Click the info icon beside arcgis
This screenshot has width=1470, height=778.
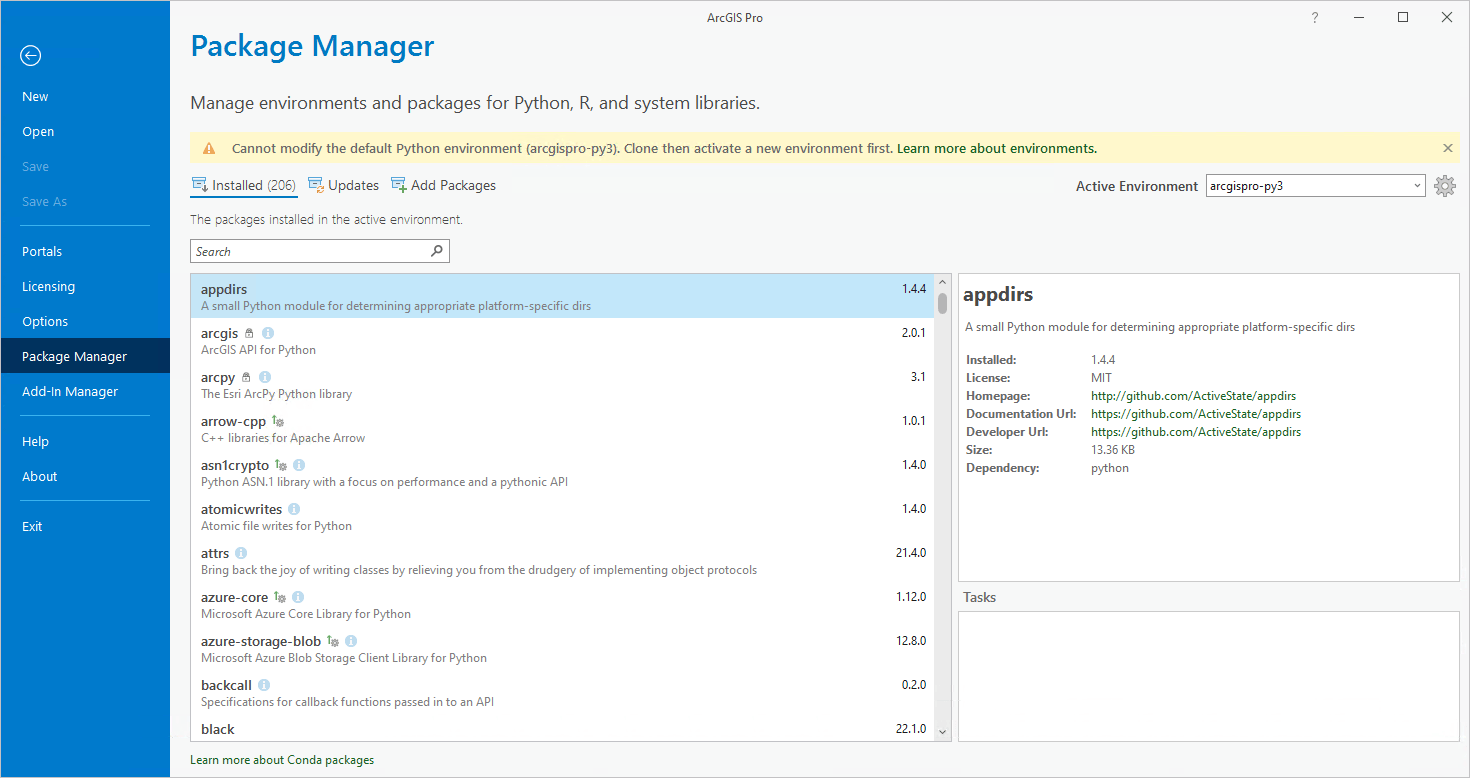[x=266, y=332]
